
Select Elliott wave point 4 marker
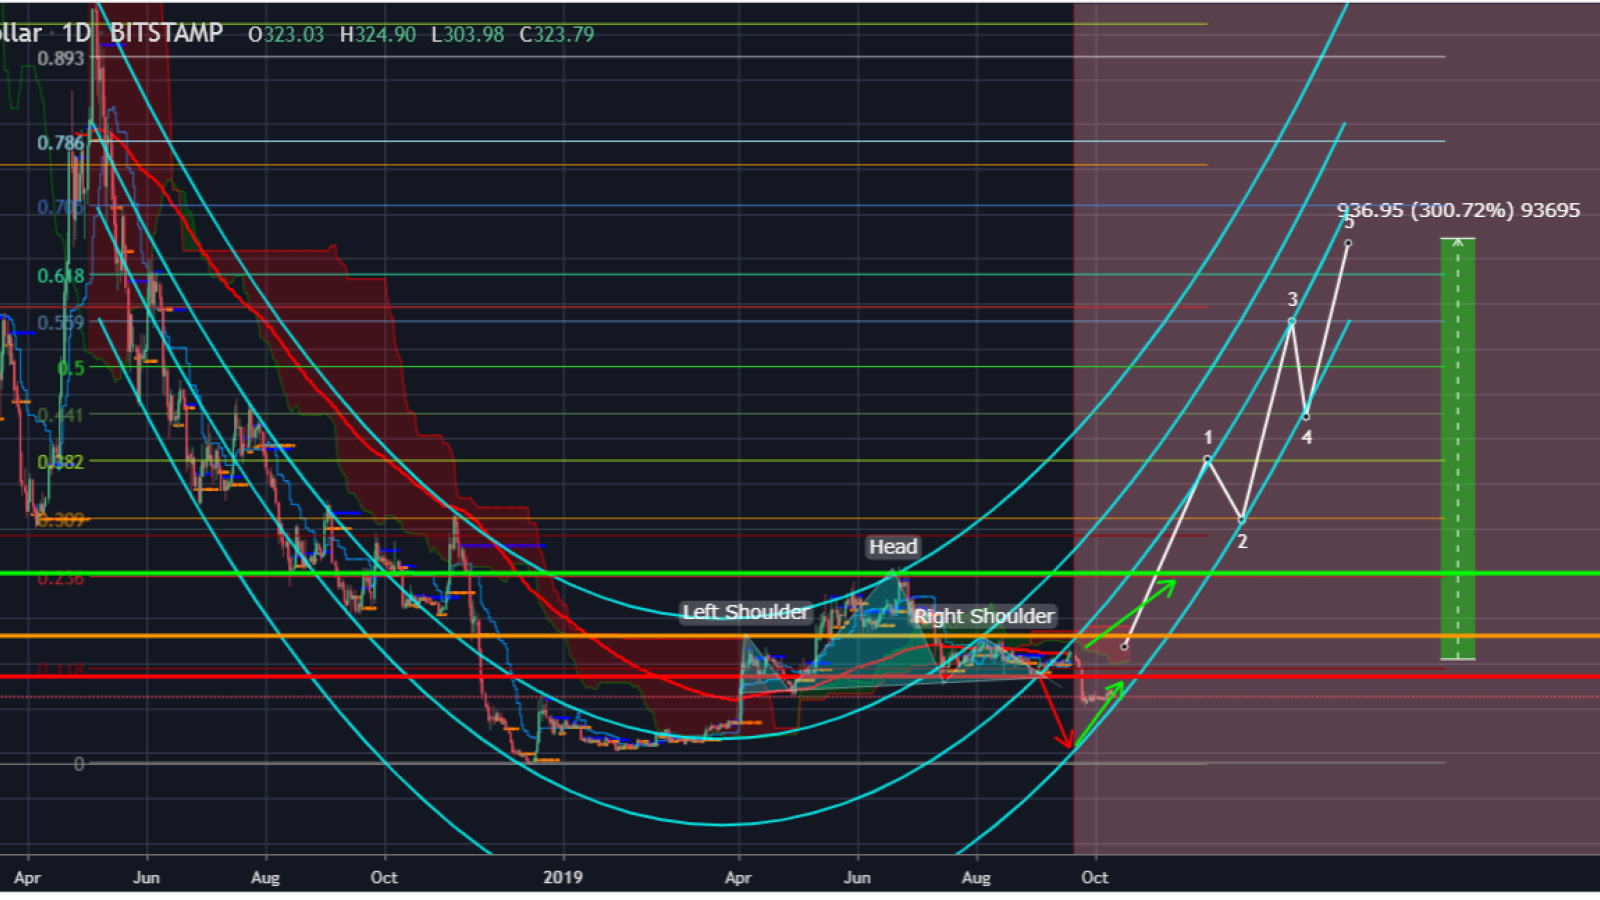pyautogui.click(x=1306, y=416)
